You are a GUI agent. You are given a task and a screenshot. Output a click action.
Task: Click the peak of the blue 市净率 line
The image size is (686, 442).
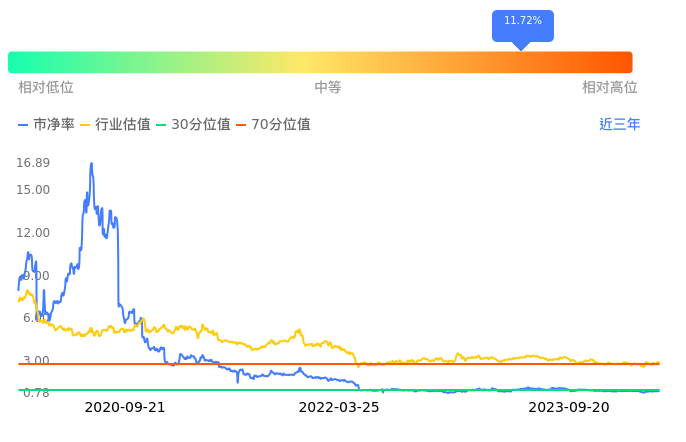(x=91, y=164)
